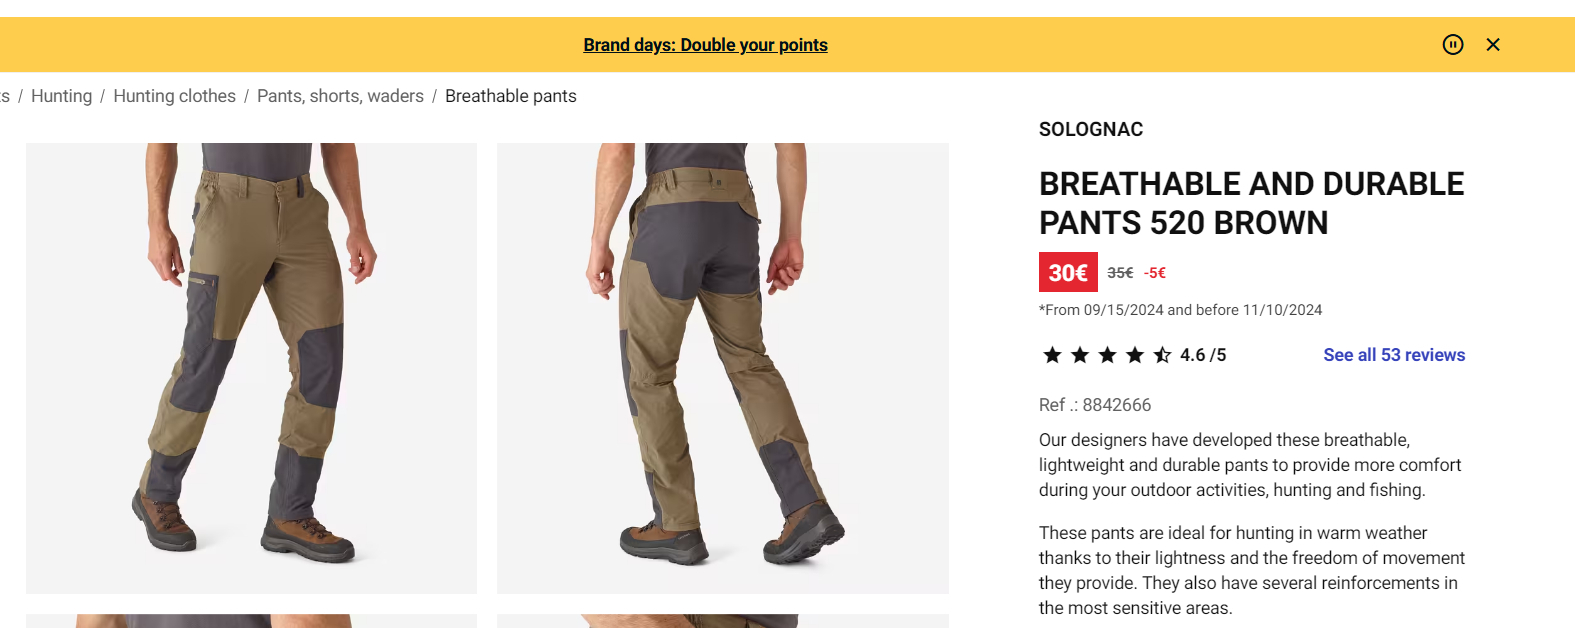
Task: Click the first rating star
Action: click(x=1052, y=355)
